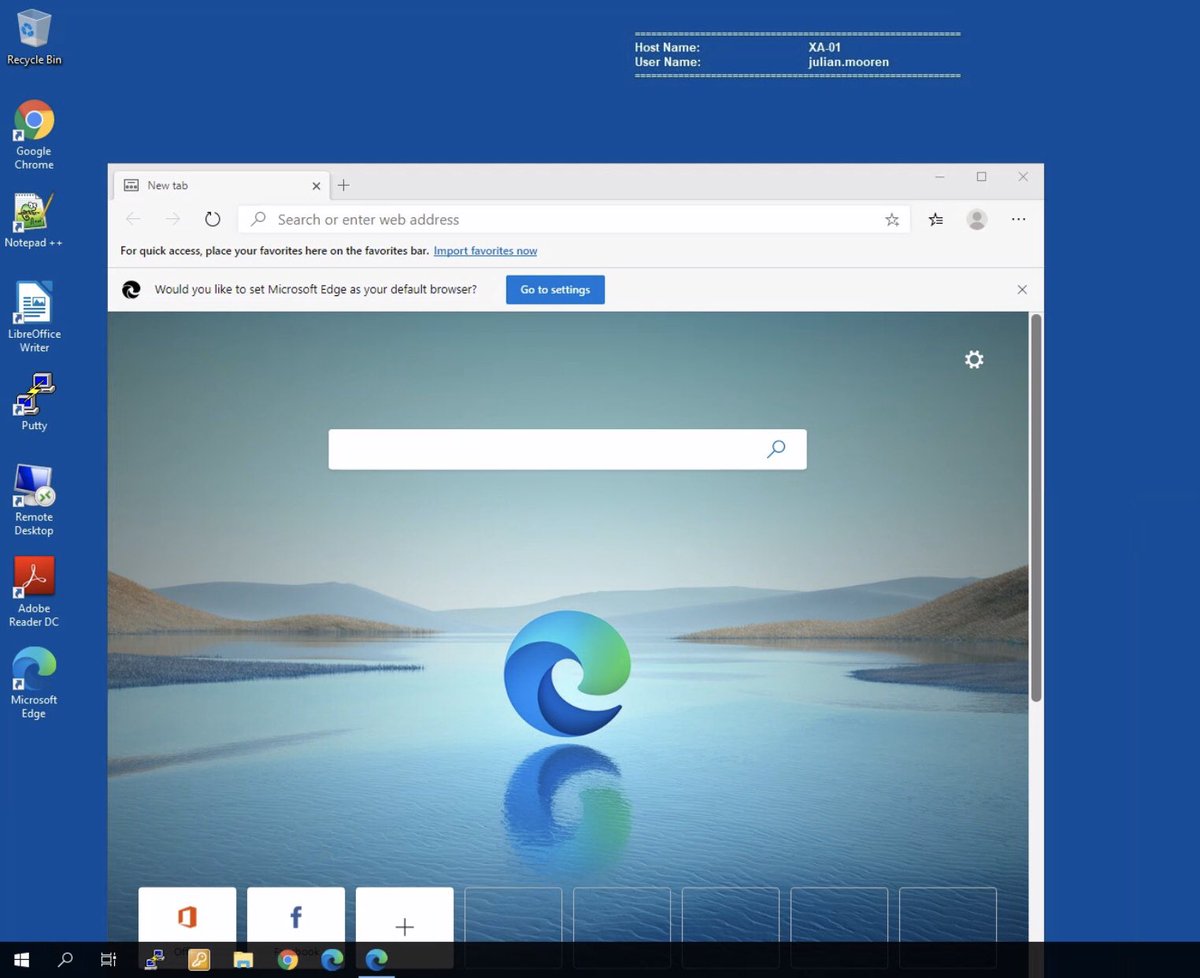Click the Go to settings button
Viewport: 1200px width, 978px height.
click(555, 290)
